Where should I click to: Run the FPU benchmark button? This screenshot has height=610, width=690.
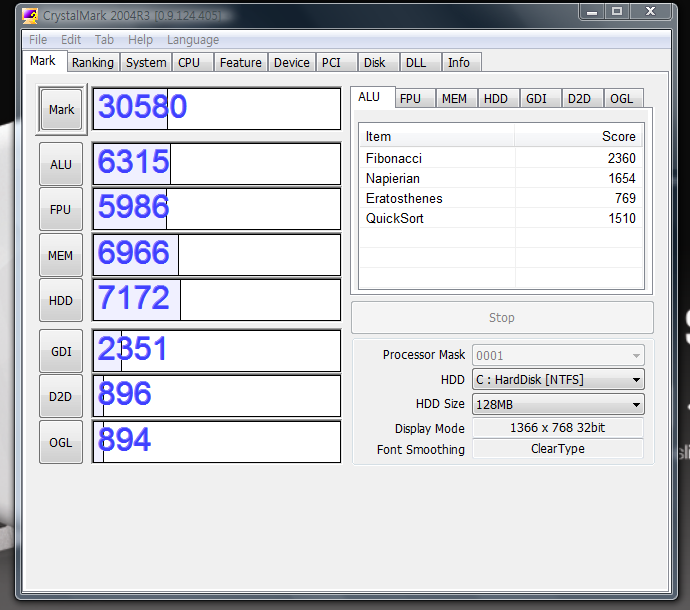click(x=61, y=209)
